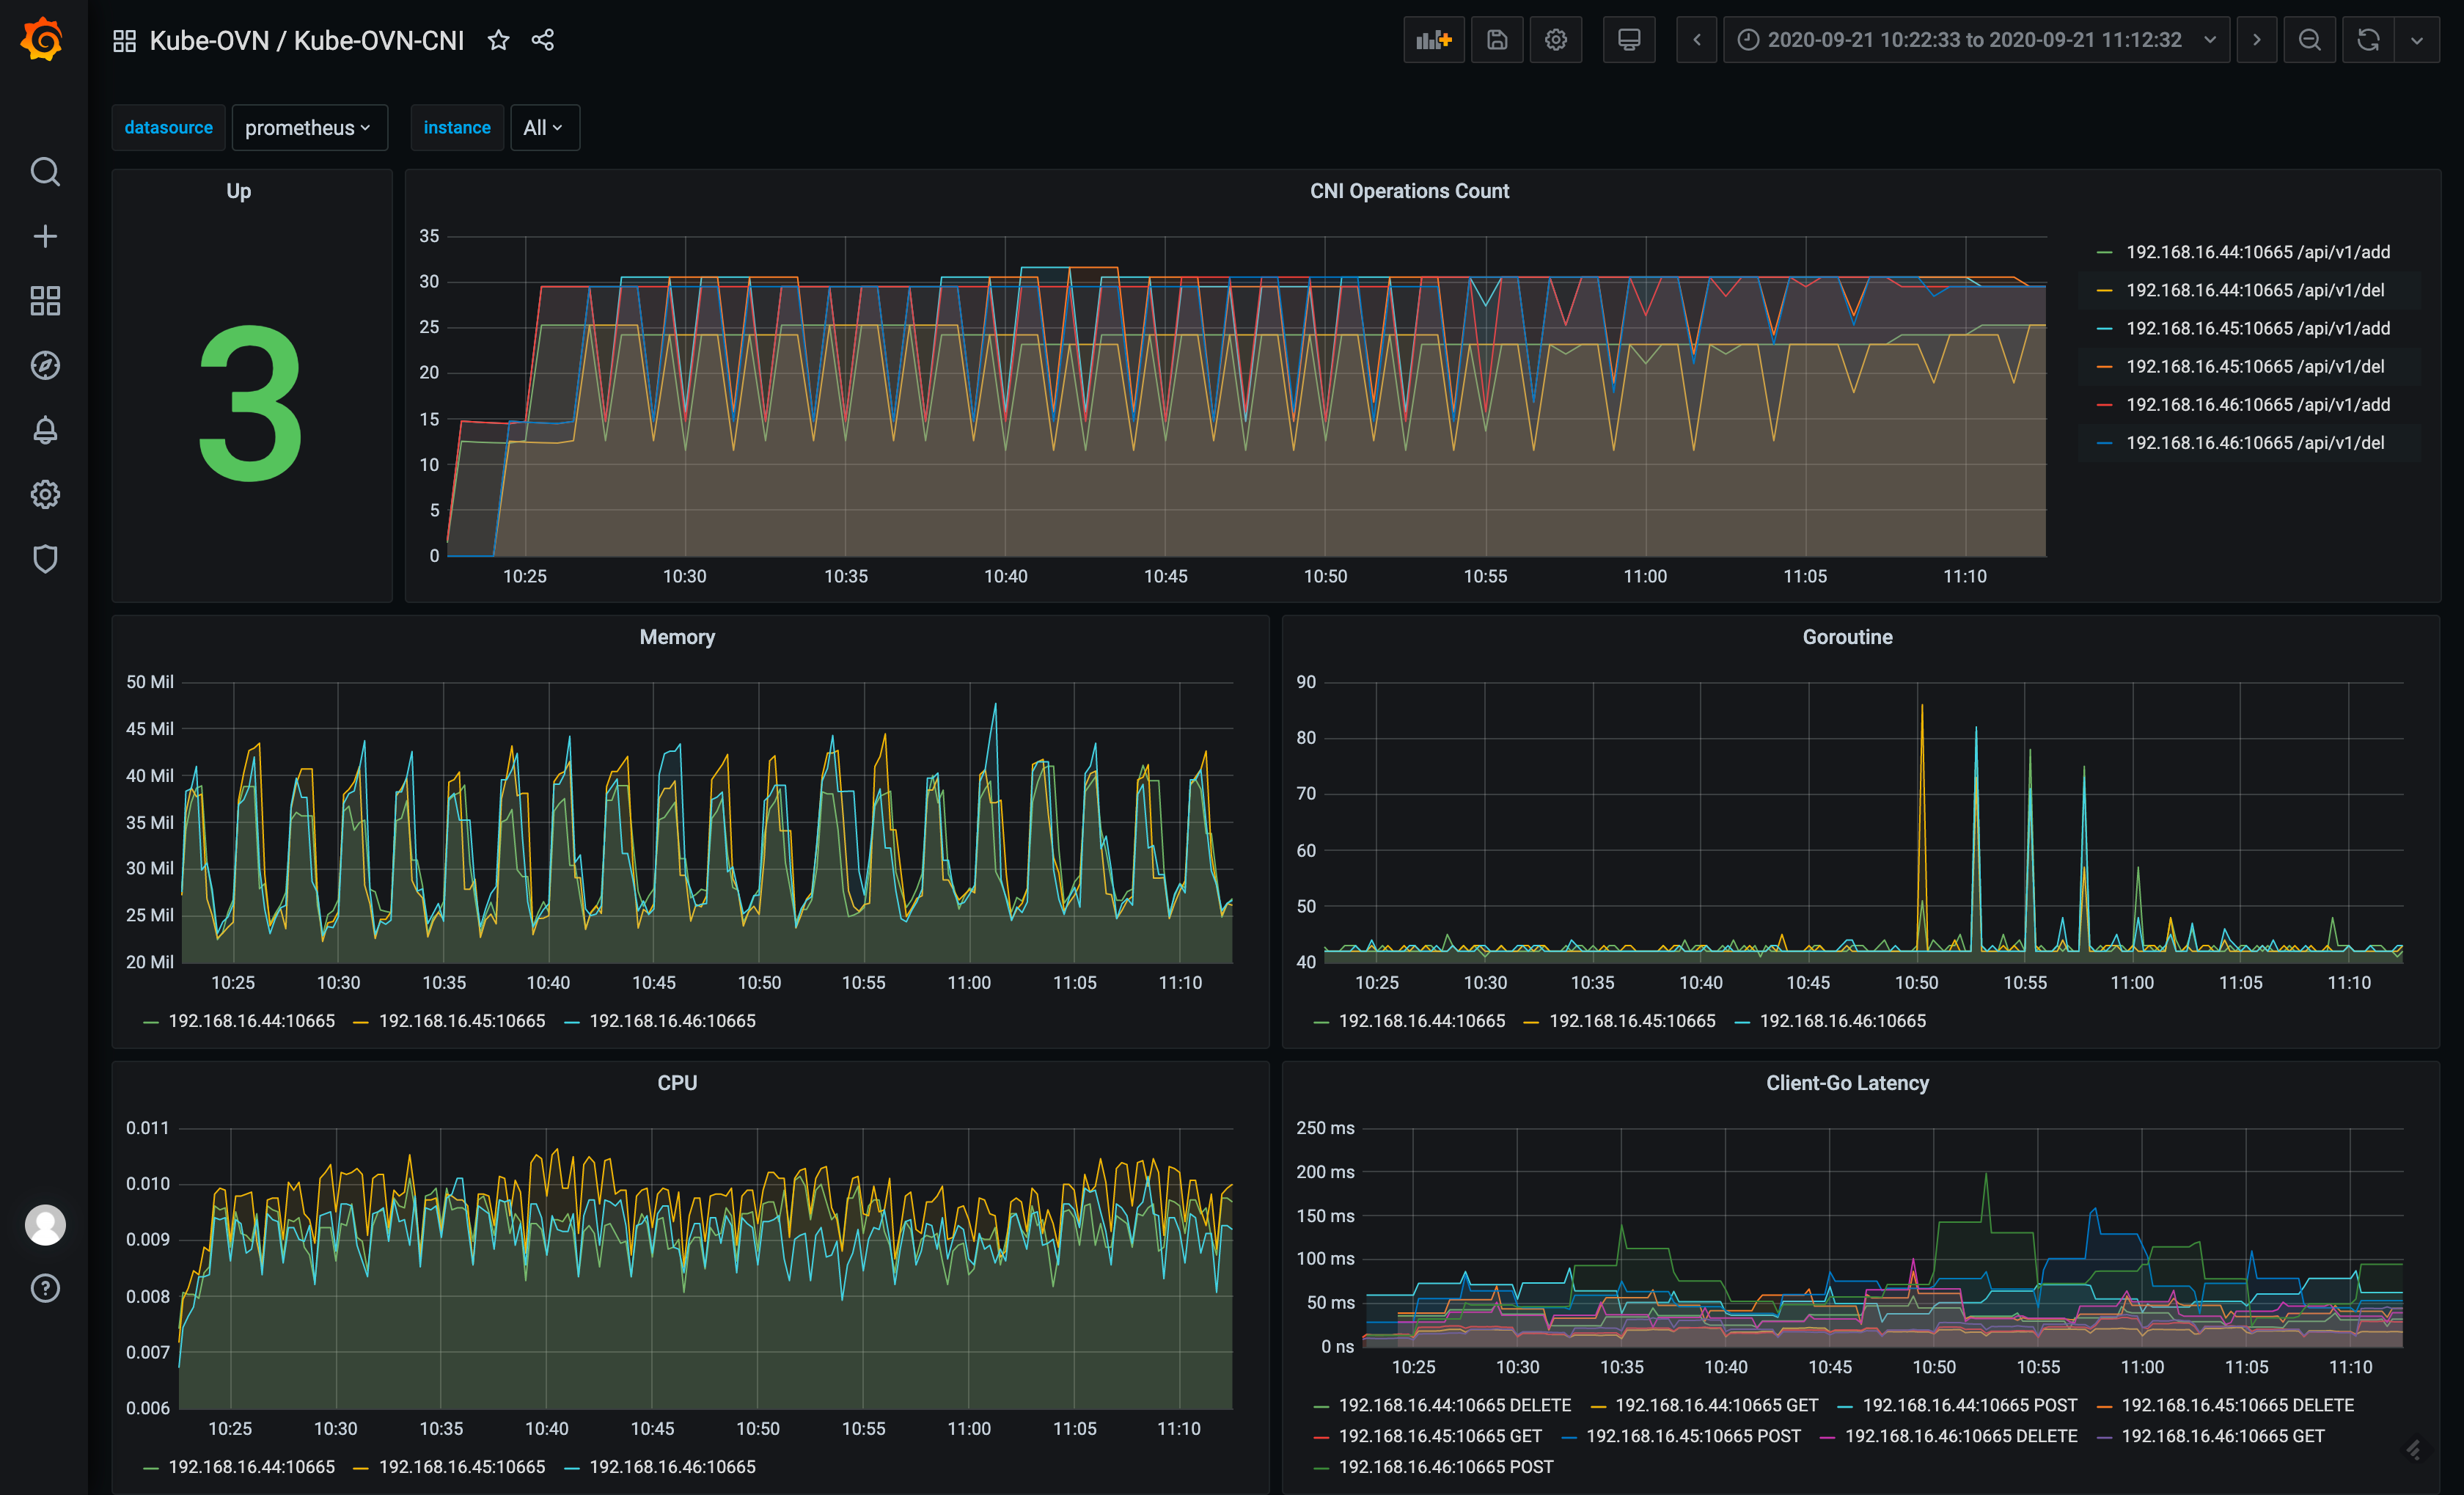This screenshot has height=1495, width=2464.
Task: Click the zoom out time range icon
Action: click(2309, 40)
